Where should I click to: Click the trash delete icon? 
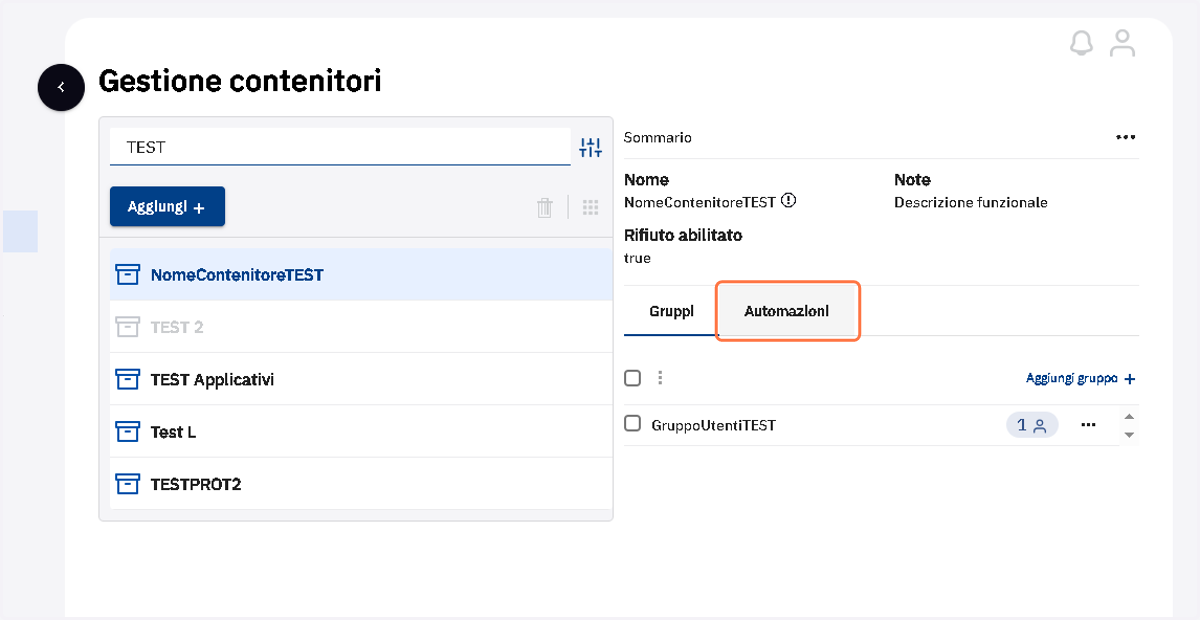tap(544, 207)
